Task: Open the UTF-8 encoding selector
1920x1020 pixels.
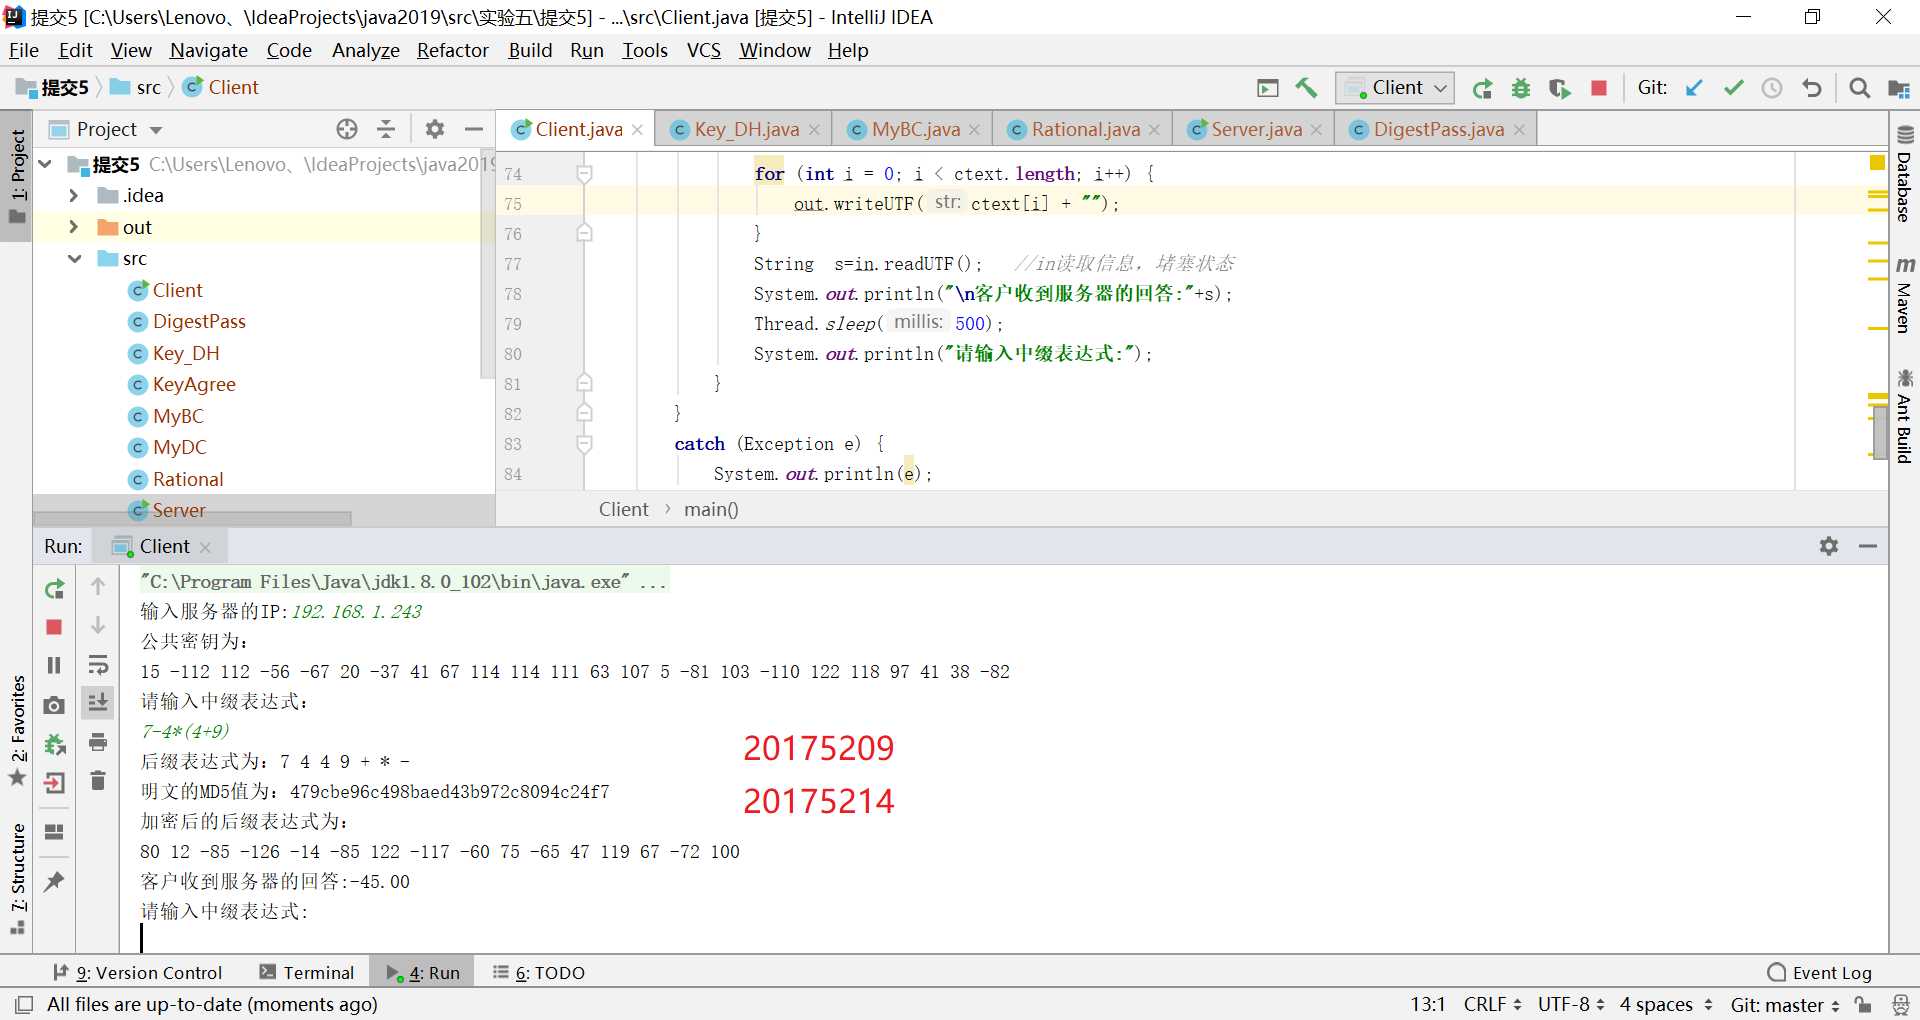Action: [x=1571, y=1004]
